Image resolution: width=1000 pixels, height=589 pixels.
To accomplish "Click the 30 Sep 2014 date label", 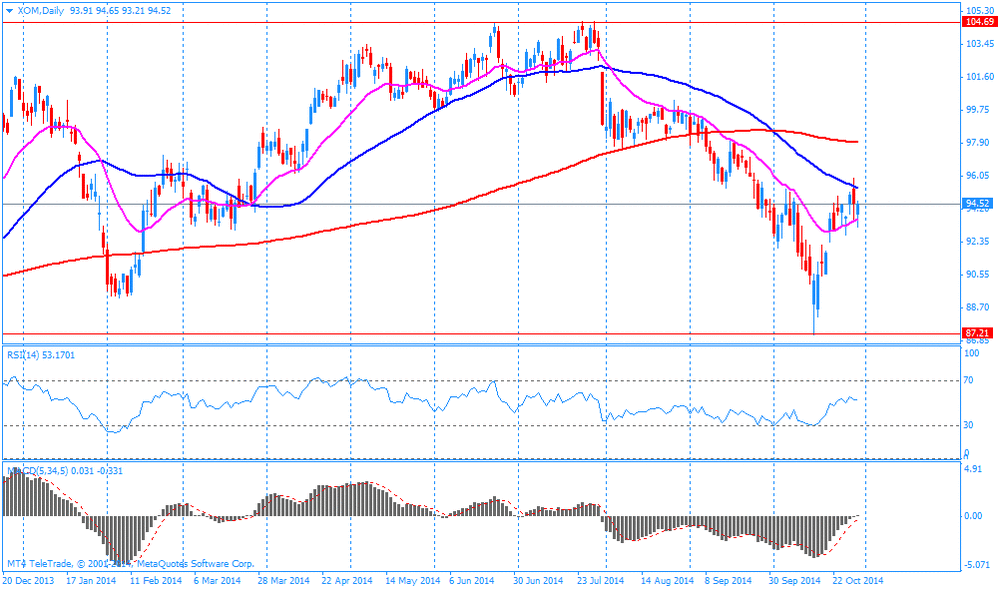I will click(794, 581).
